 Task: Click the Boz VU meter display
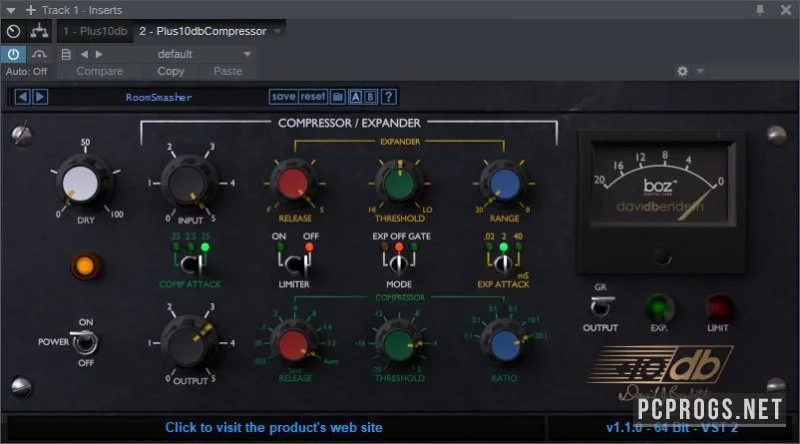point(662,184)
